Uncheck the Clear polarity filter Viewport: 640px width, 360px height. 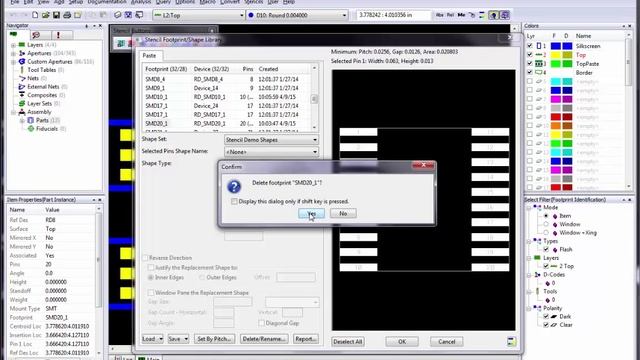coord(546,325)
